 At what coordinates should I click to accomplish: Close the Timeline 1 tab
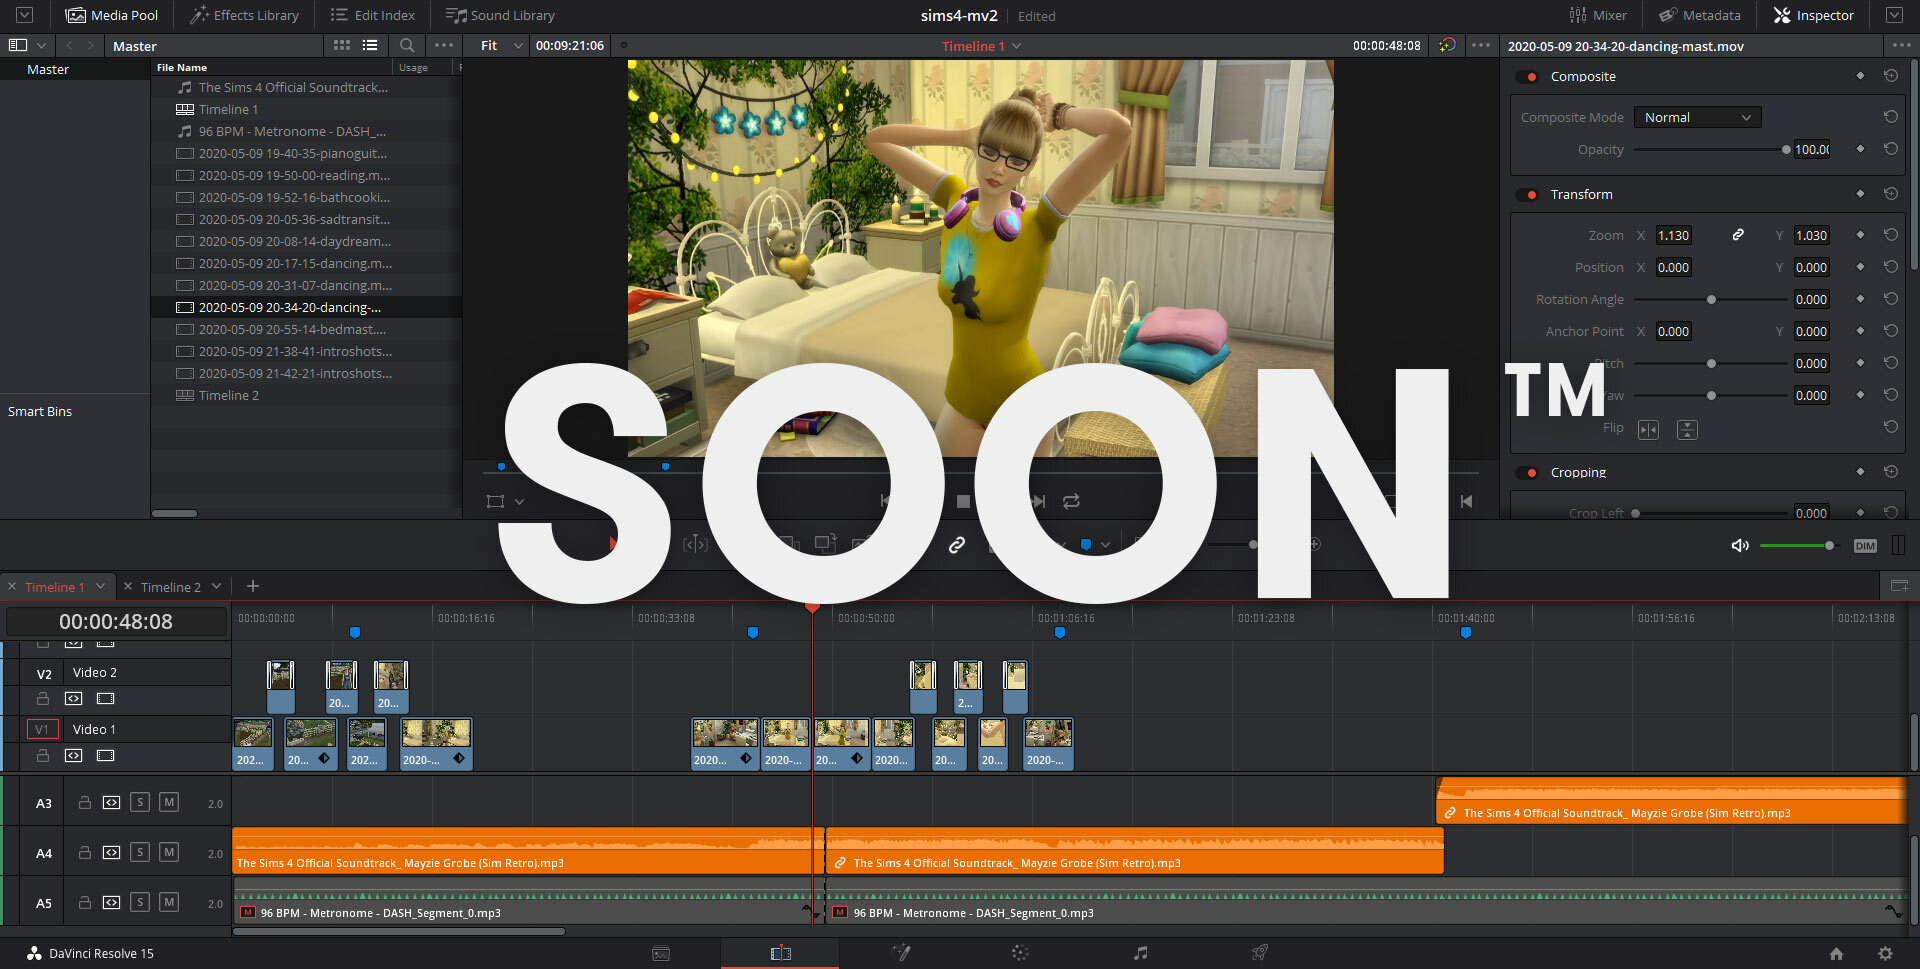pyautogui.click(x=12, y=587)
